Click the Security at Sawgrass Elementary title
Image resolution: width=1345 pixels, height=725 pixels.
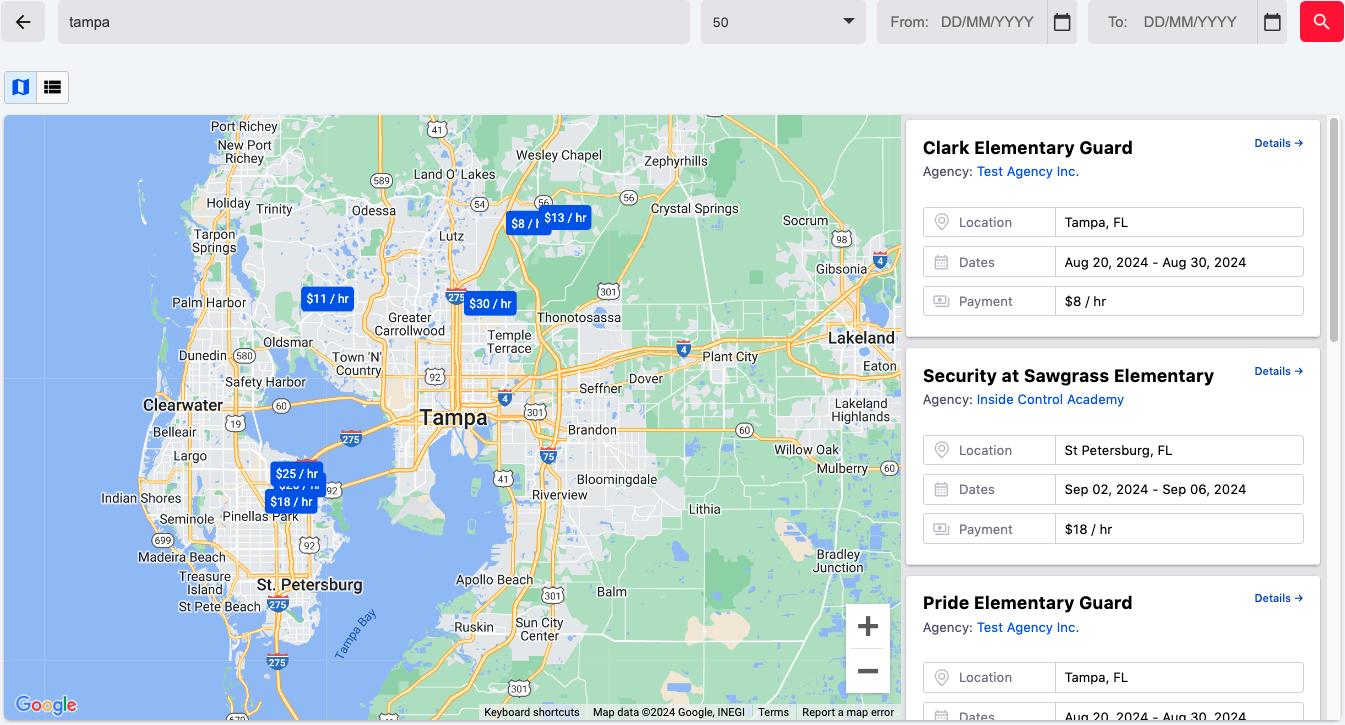pos(1068,376)
